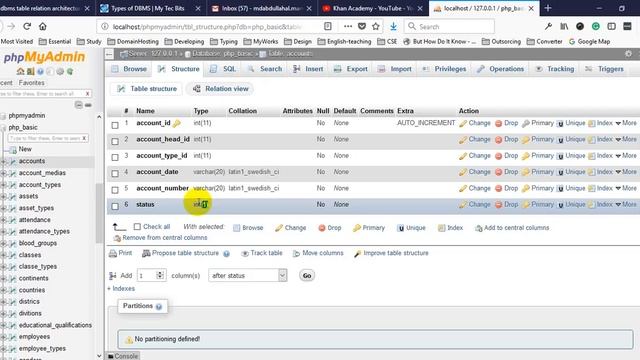Screen dimensions: 640x360
Task: Open the Export tab
Action: (x=351, y=69)
